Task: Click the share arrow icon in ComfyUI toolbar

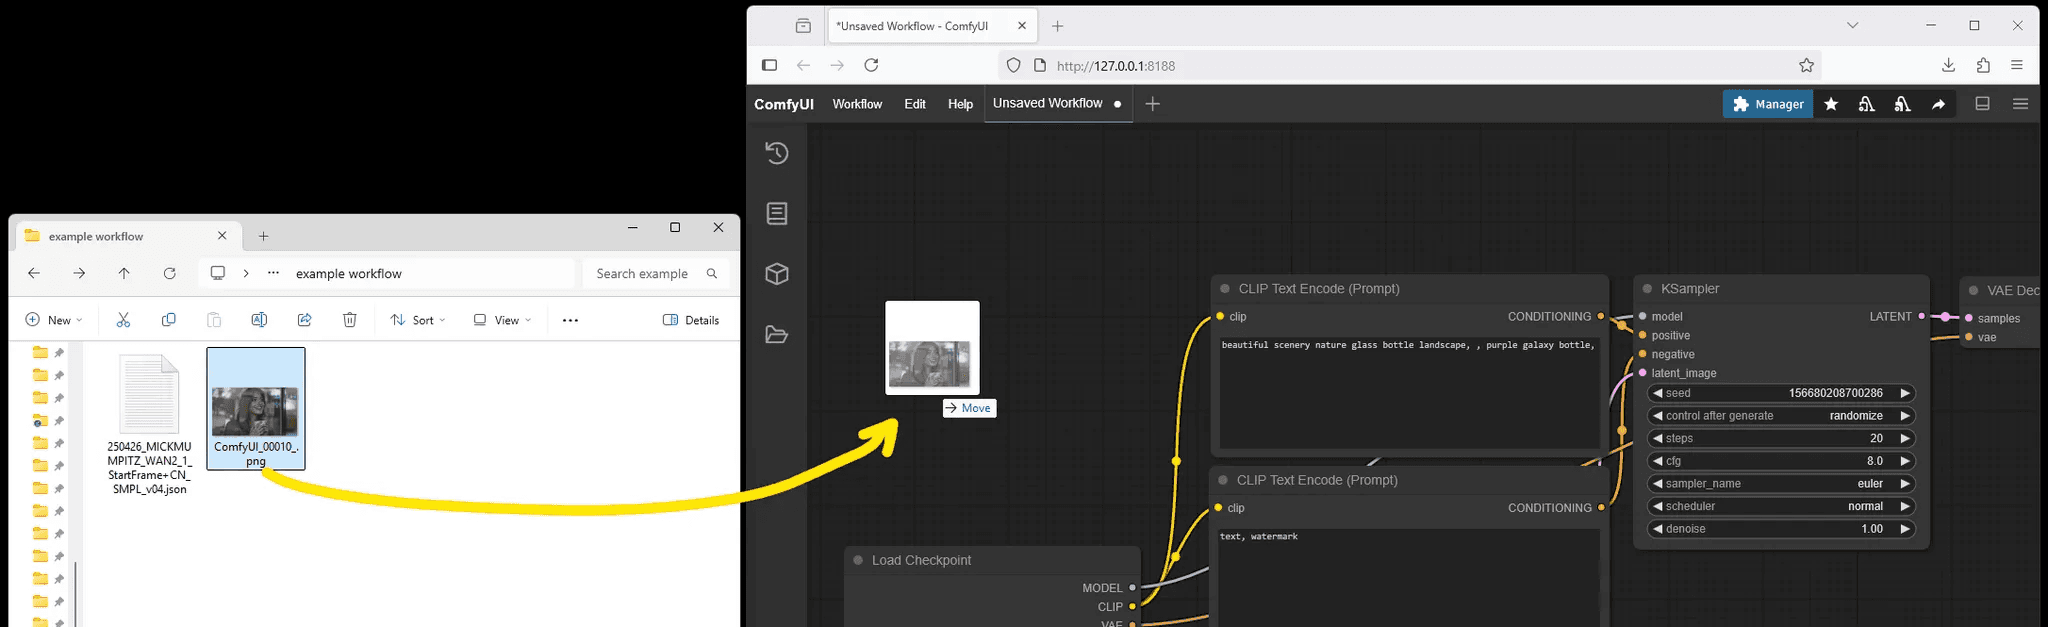Action: pos(1938,104)
